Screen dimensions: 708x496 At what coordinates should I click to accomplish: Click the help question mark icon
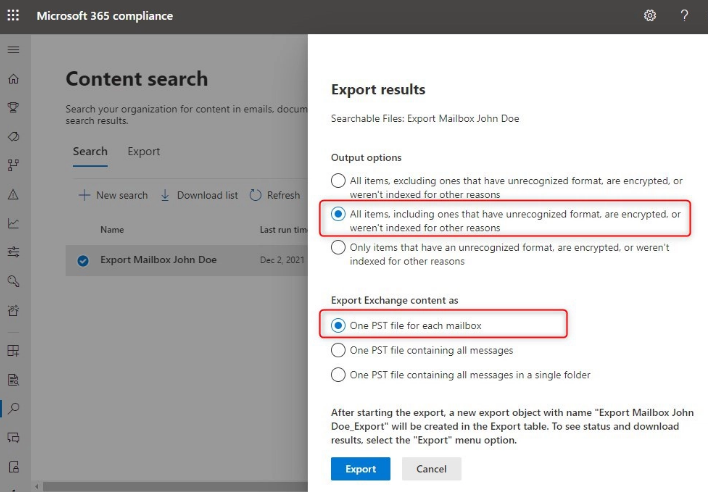coord(684,15)
